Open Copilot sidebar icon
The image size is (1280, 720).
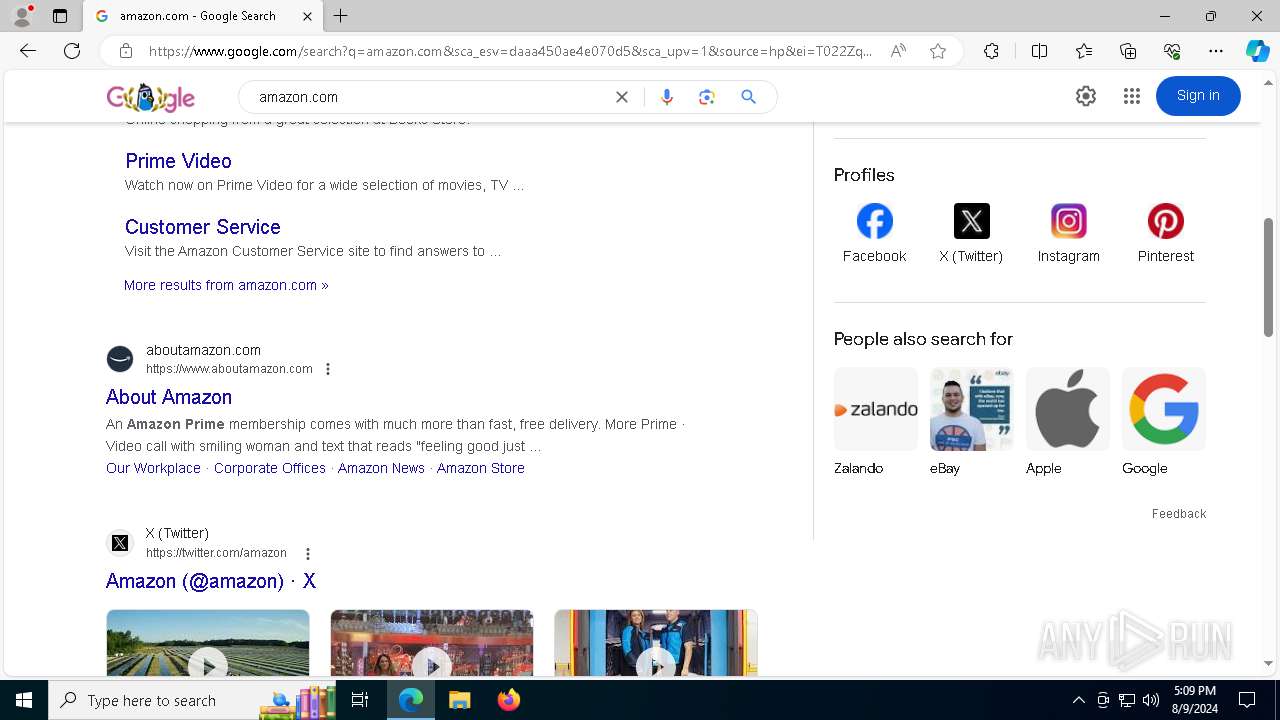pos(1257,51)
